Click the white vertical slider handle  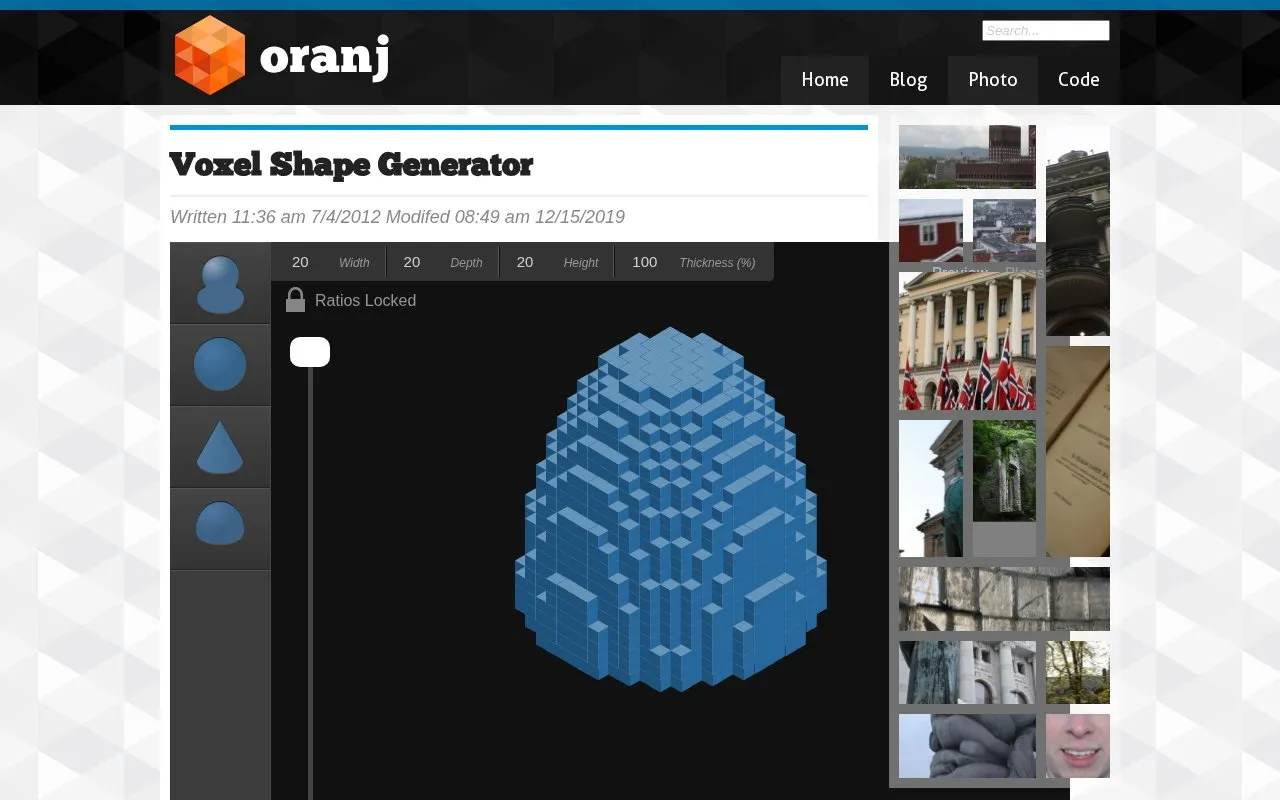(310, 352)
